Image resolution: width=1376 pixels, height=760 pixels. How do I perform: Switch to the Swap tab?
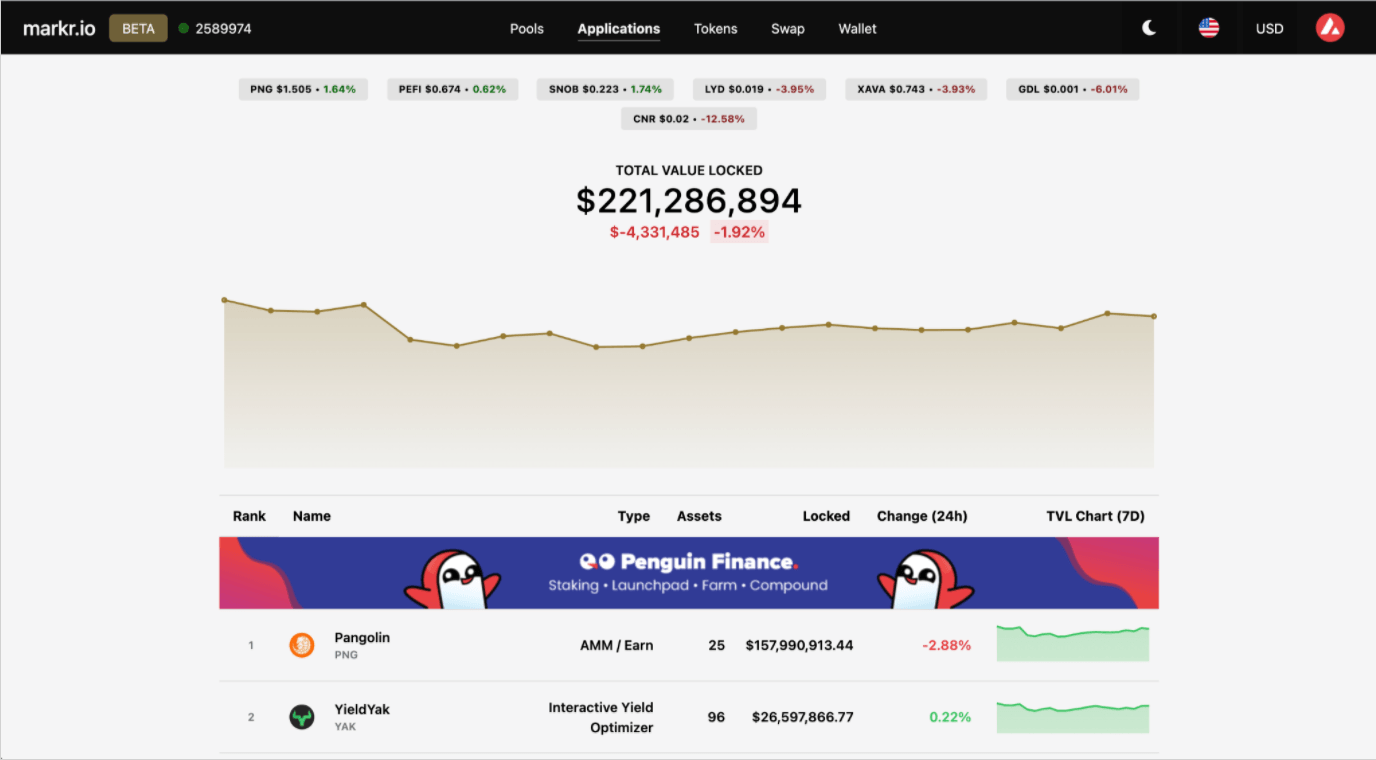788,28
